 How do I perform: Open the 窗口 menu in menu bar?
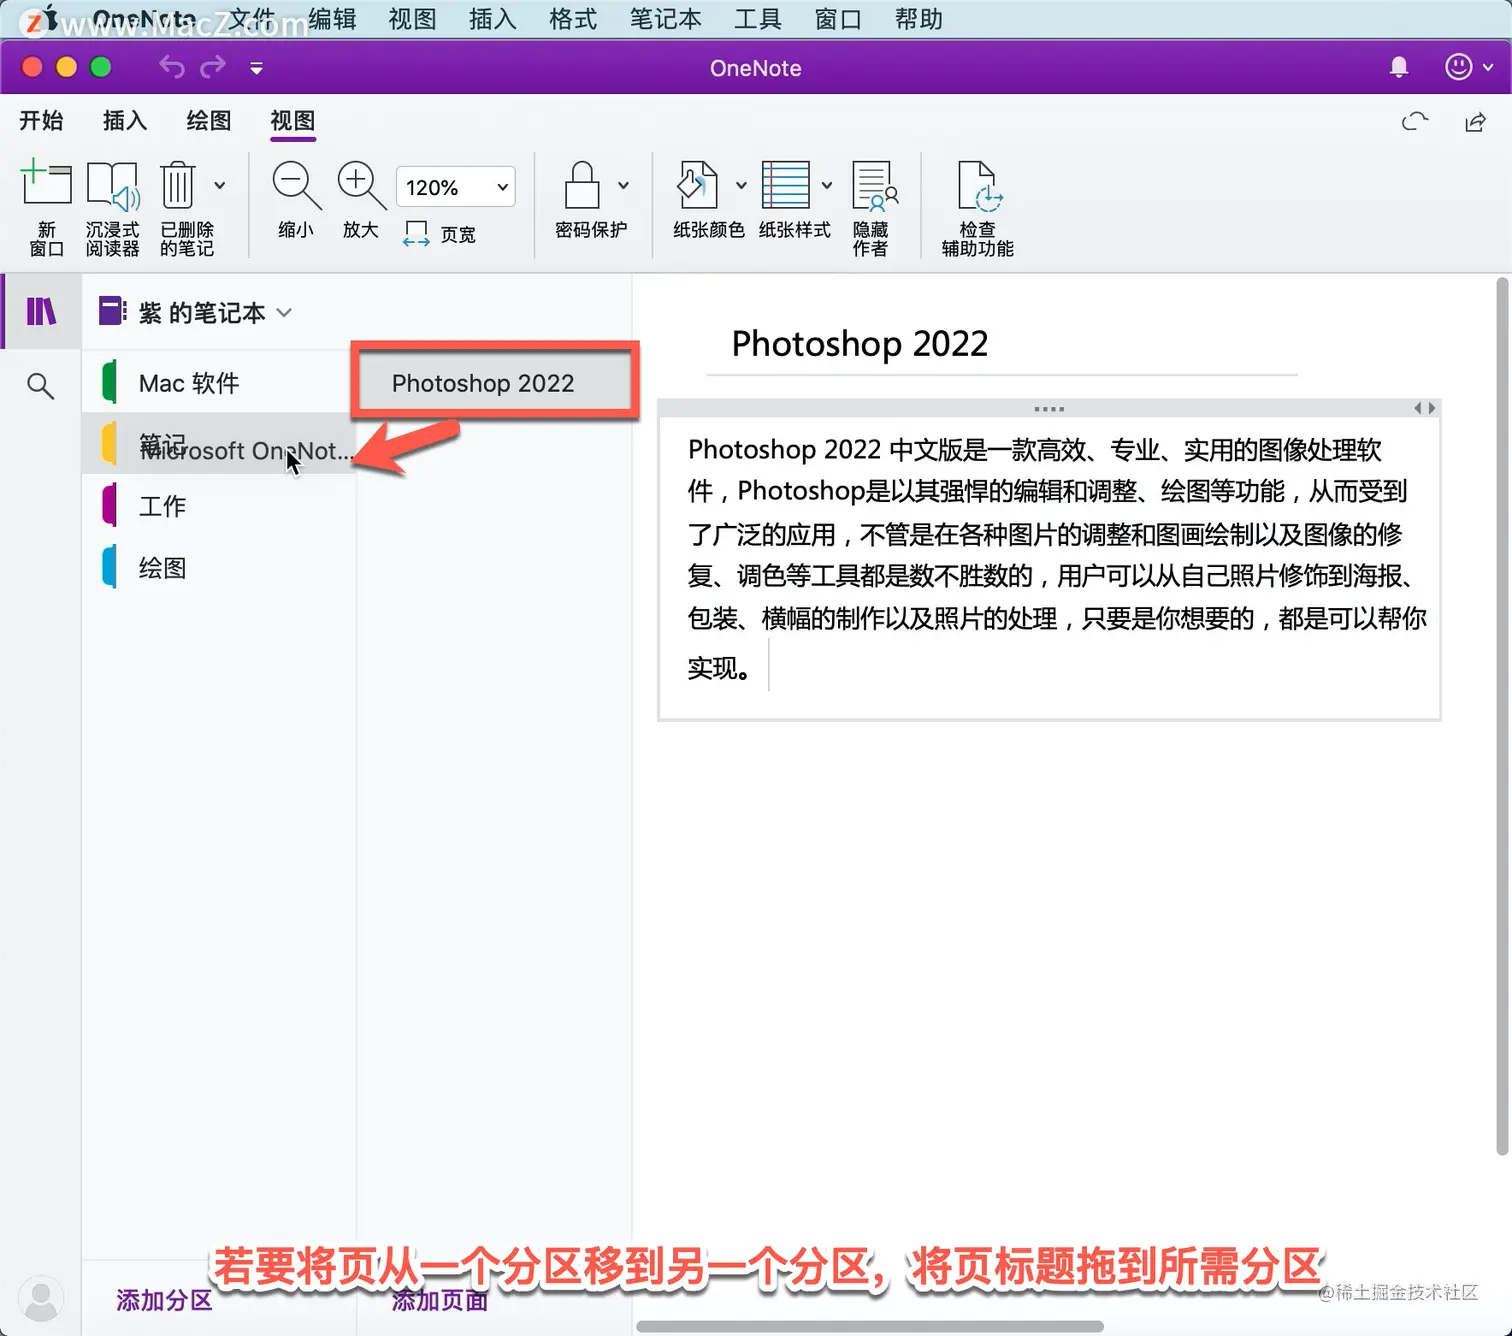pos(838,19)
